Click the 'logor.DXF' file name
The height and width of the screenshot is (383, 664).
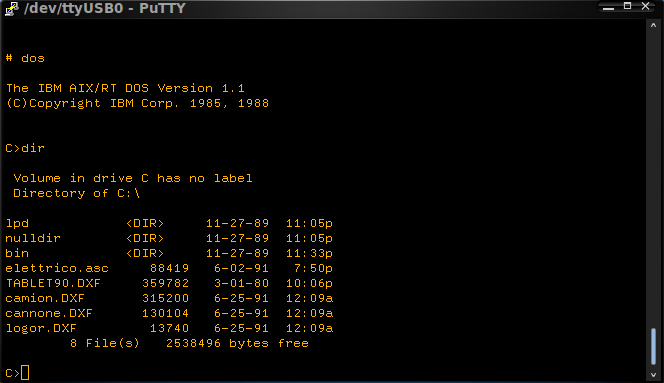click(x=41, y=328)
